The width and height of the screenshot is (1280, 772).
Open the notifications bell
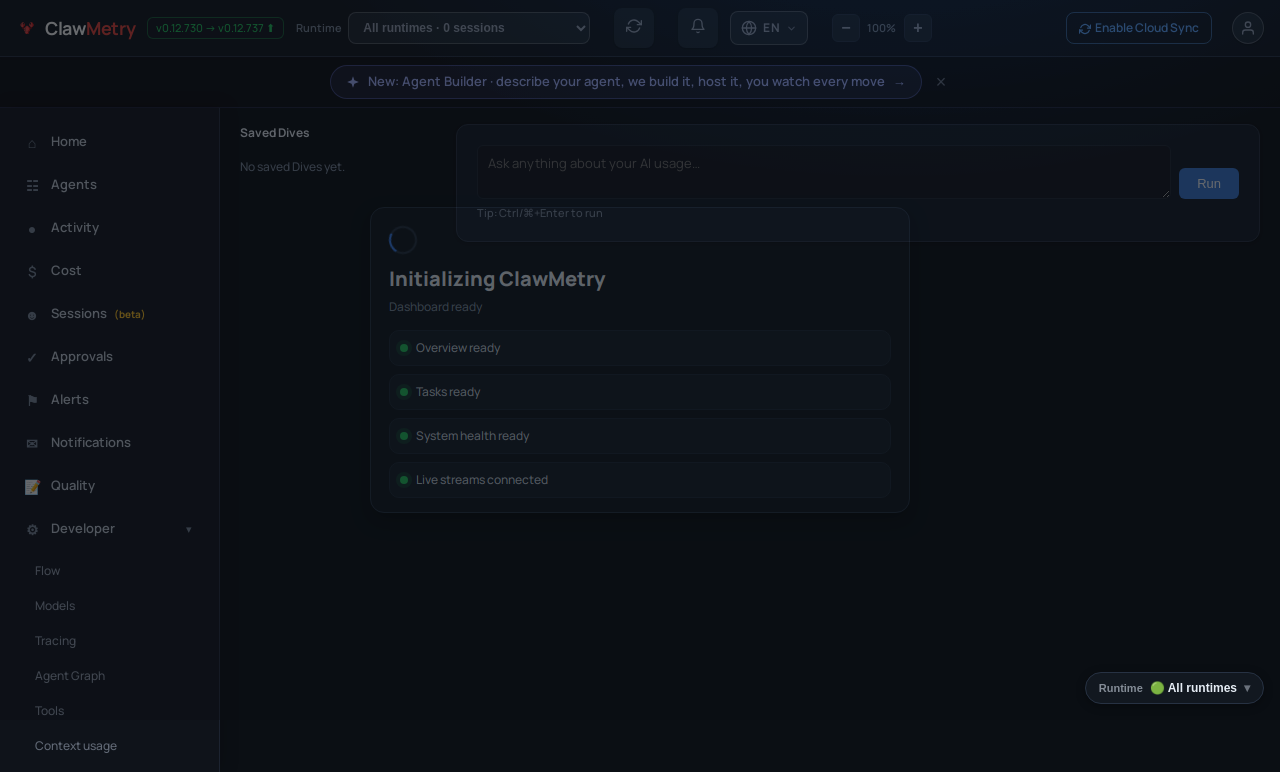698,27
